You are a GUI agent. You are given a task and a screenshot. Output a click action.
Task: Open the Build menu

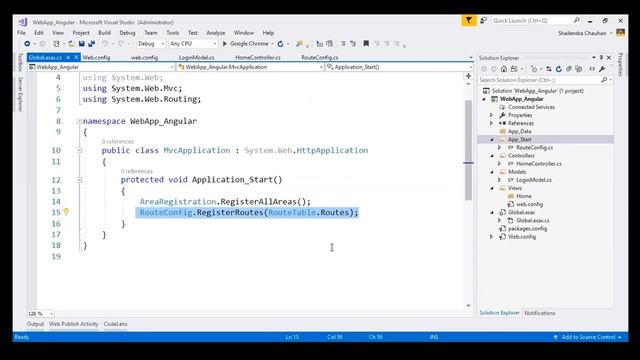pos(104,33)
